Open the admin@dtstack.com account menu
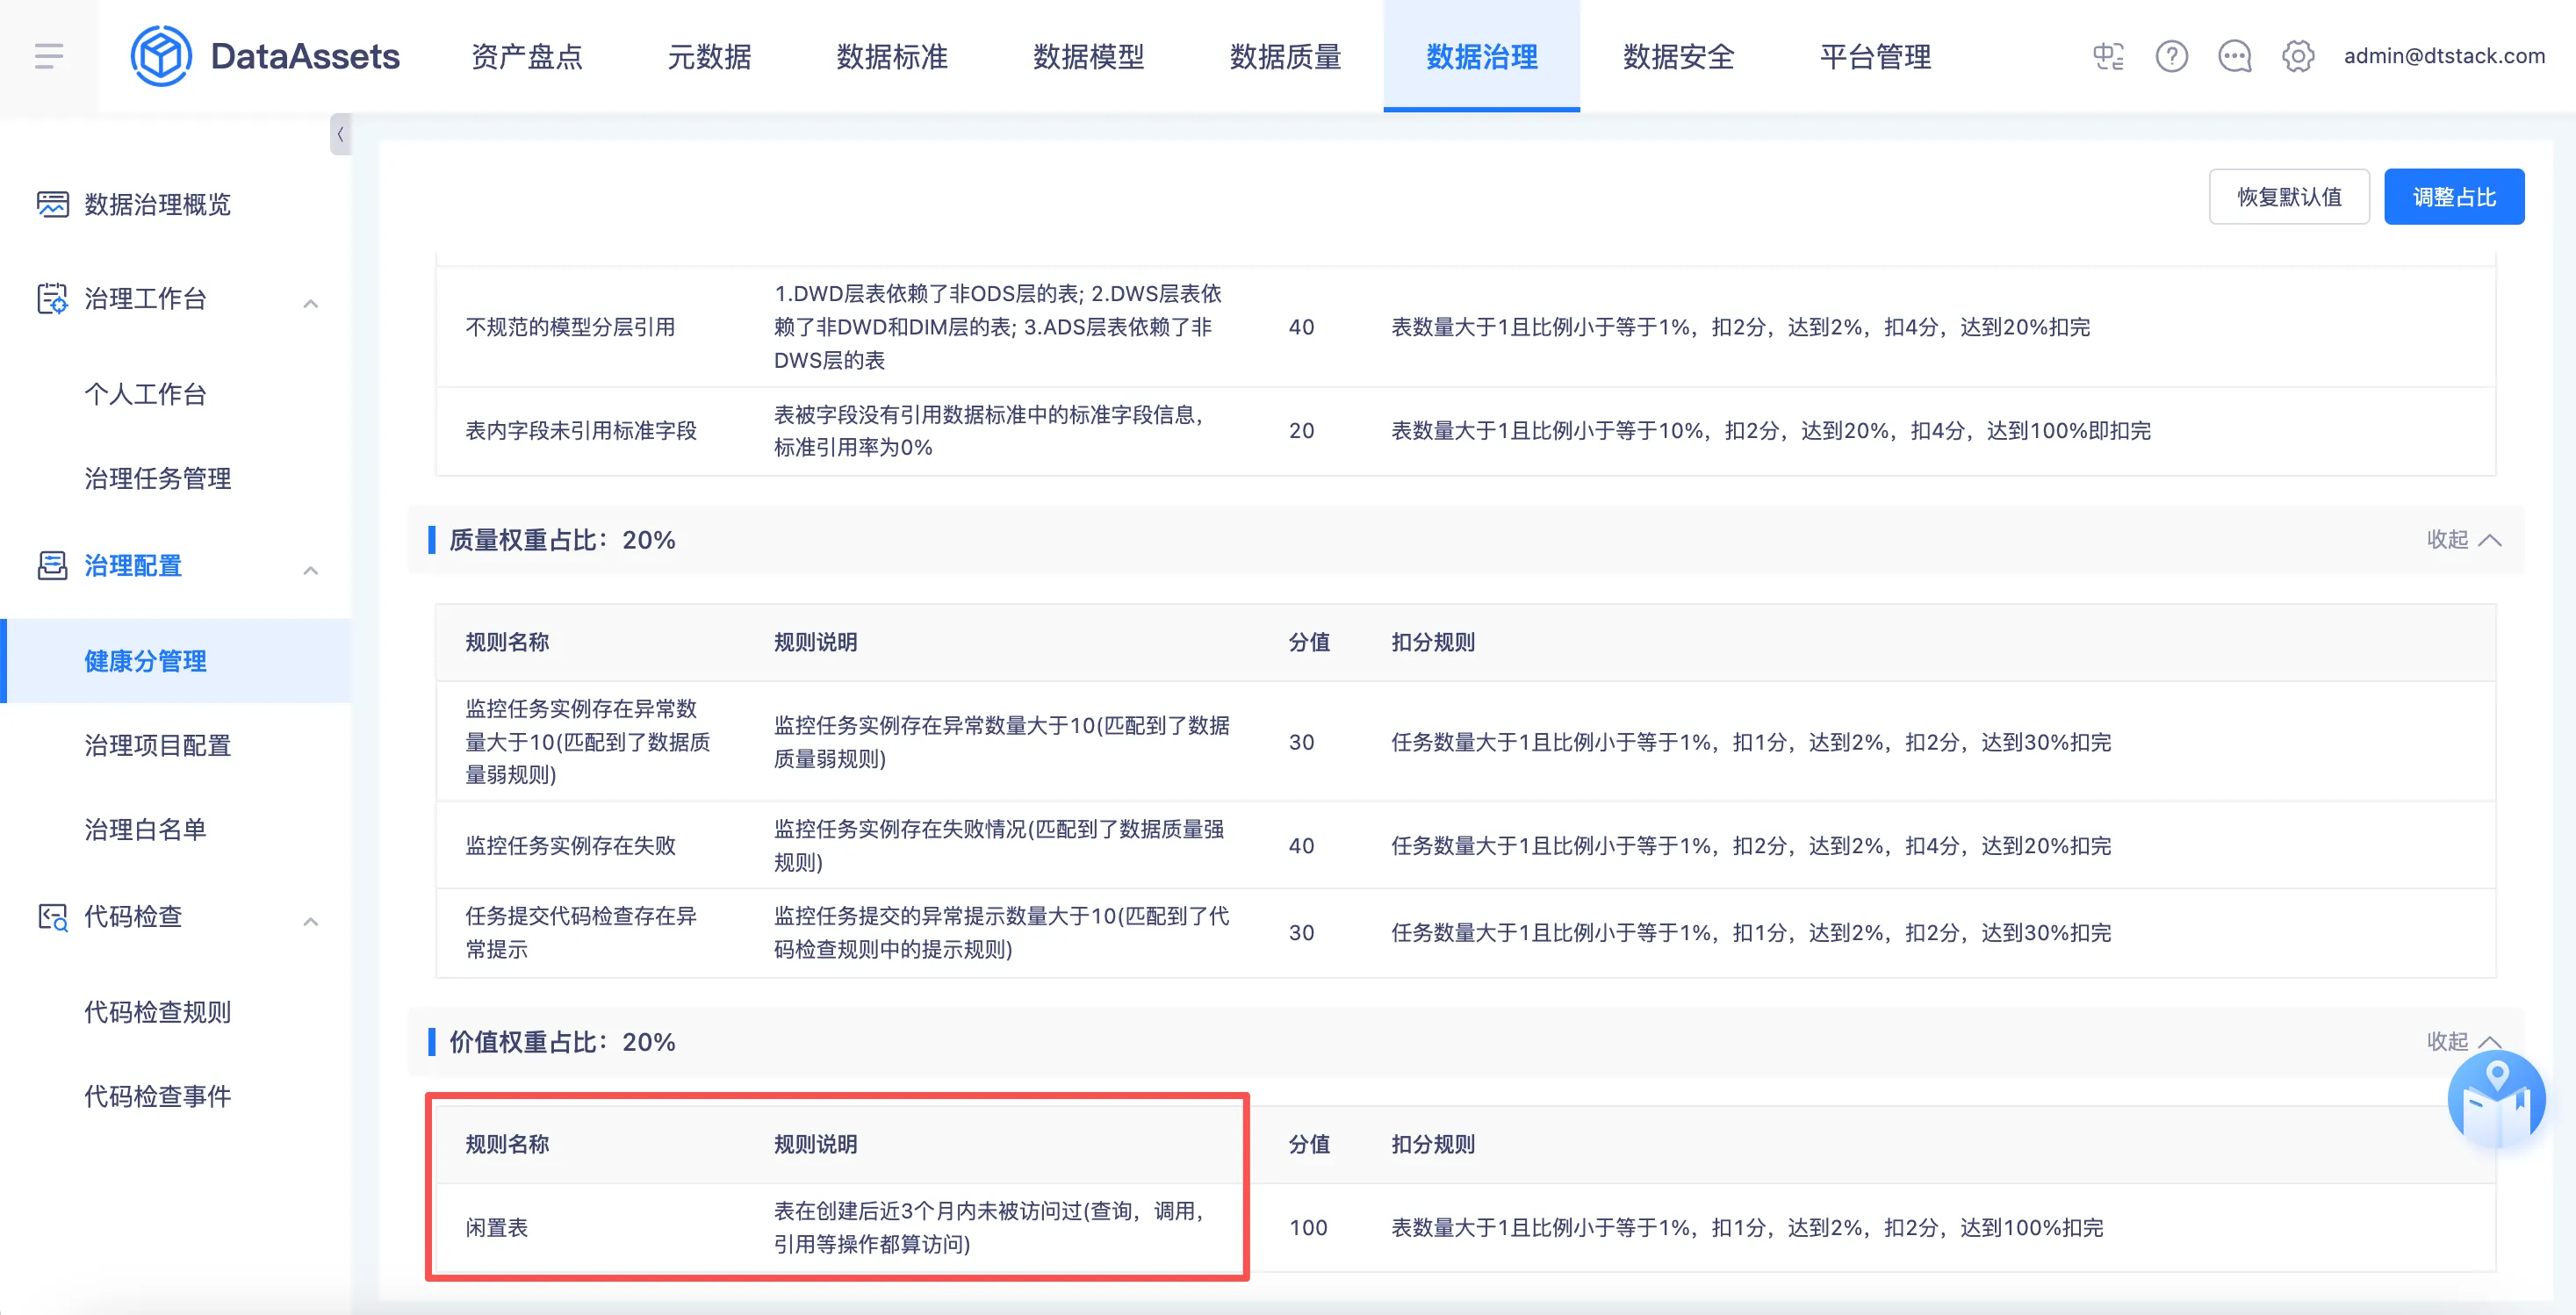The width and height of the screenshot is (2576, 1315). click(2443, 56)
